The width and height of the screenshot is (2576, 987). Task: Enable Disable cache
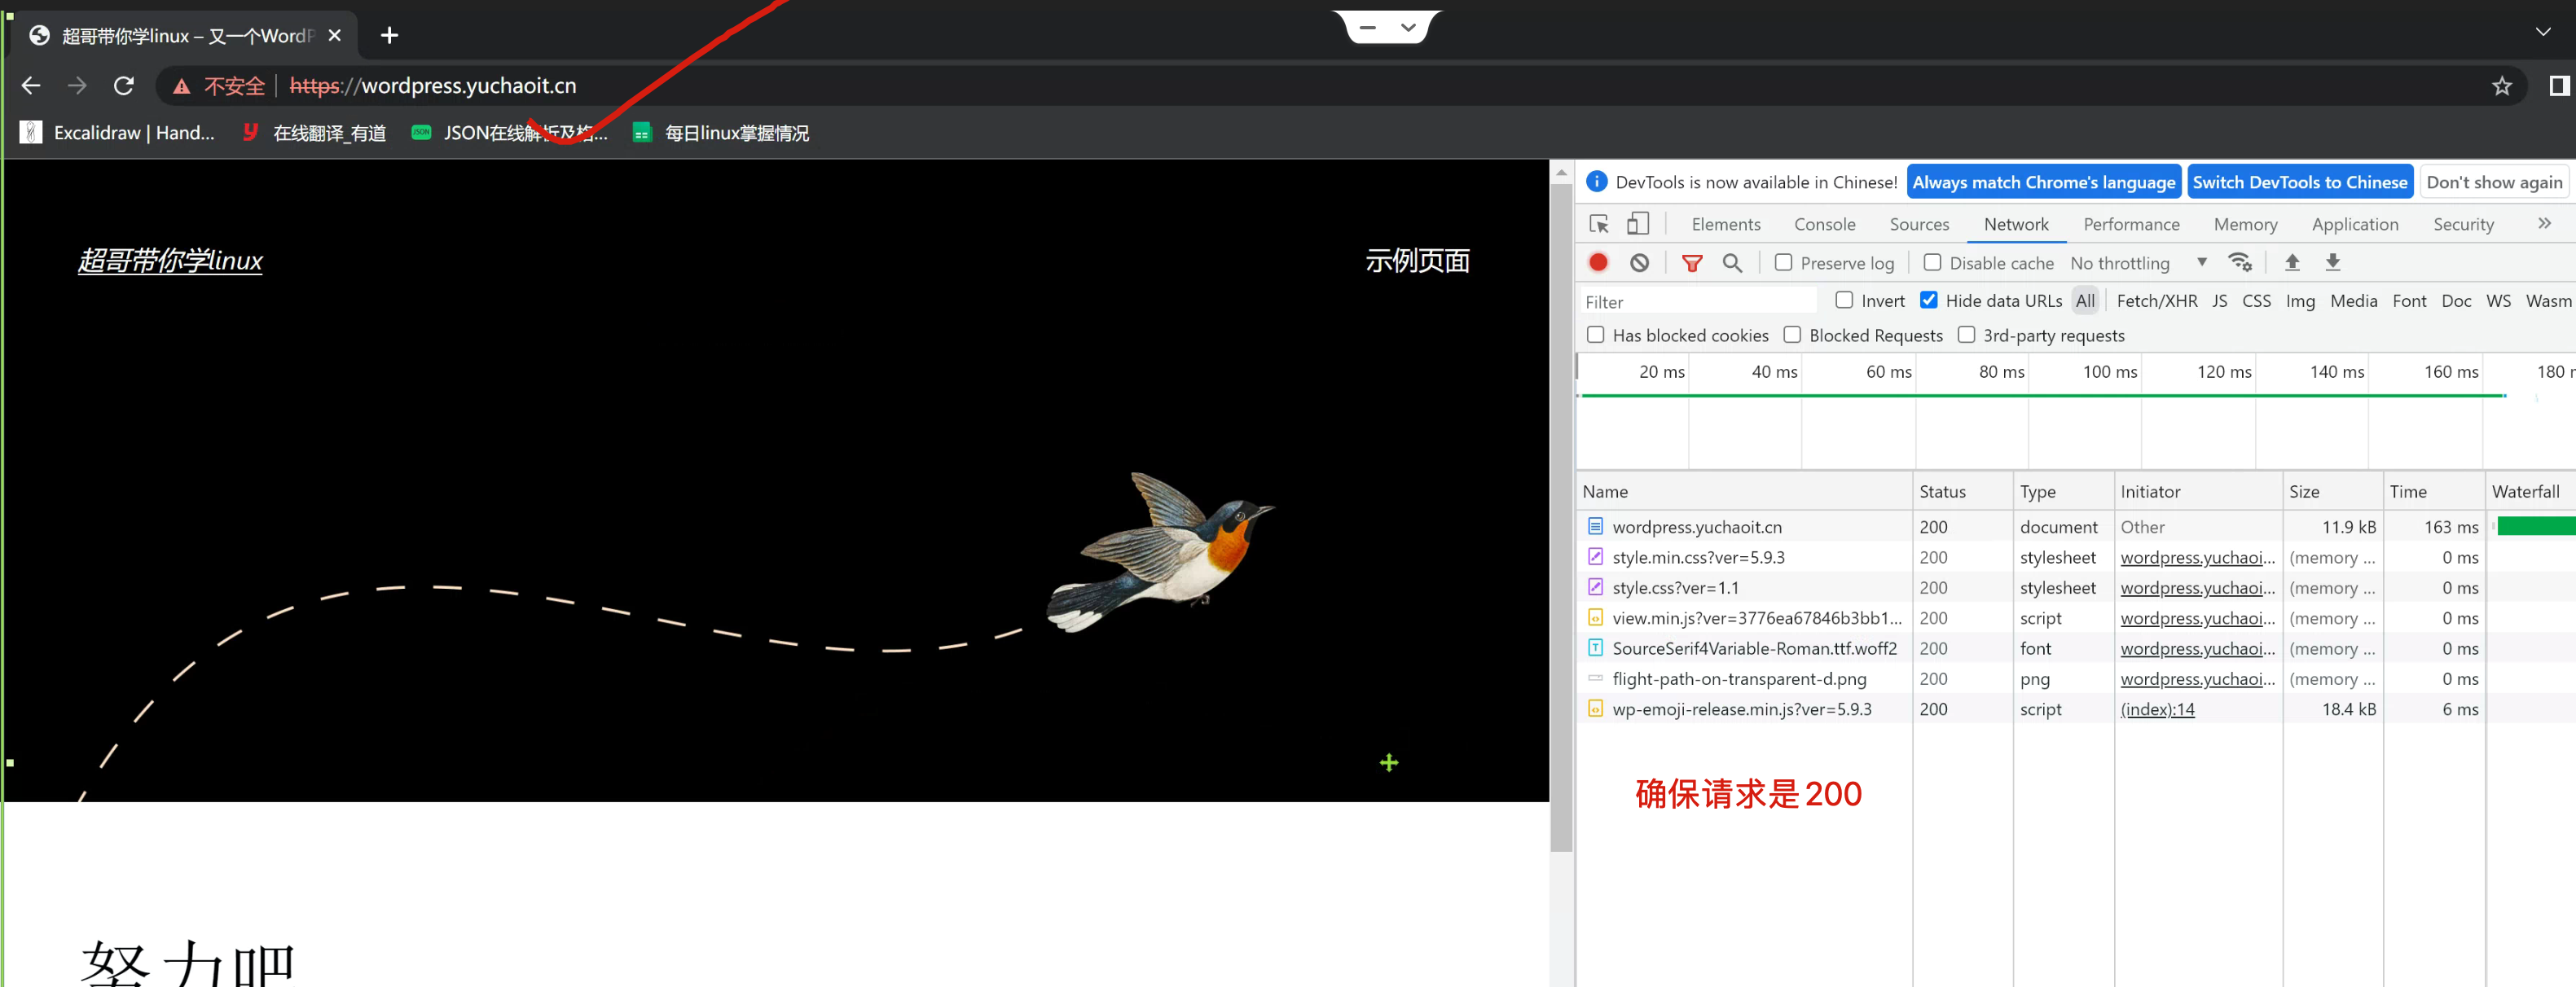[1934, 262]
